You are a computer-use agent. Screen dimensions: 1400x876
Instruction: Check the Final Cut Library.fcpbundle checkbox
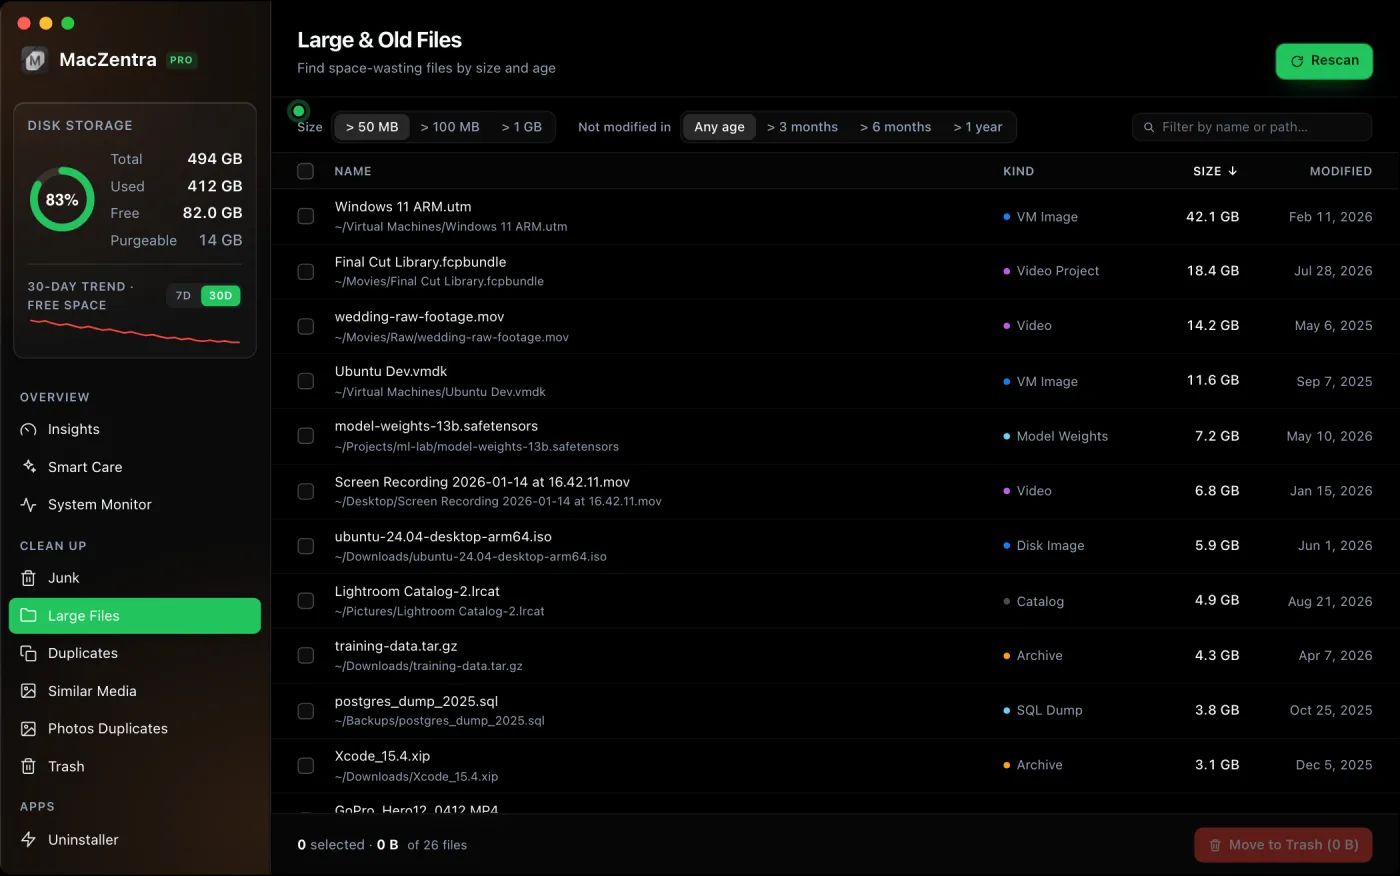[x=306, y=271]
